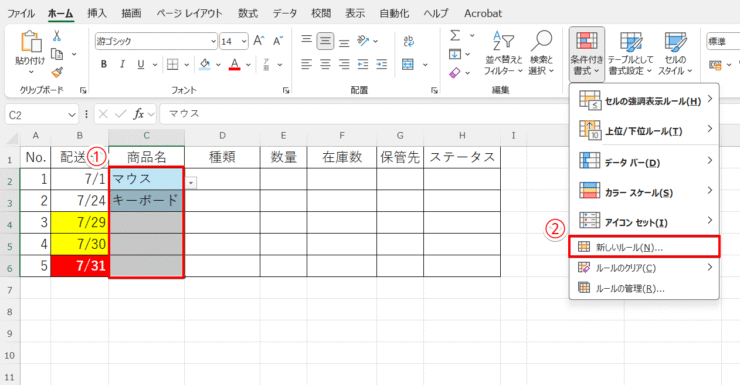
Task: Open 上位/下位ルール(T) submenu
Action: [x=644, y=130]
